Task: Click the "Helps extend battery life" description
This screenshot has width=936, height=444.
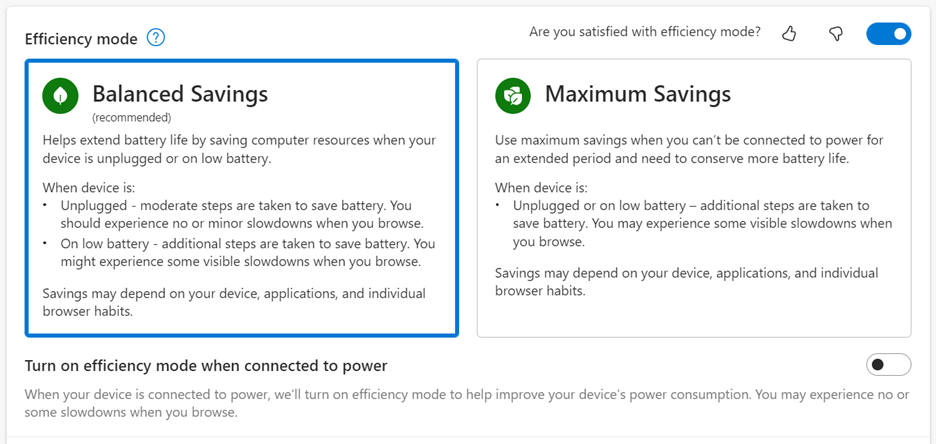Action: pos(239,149)
